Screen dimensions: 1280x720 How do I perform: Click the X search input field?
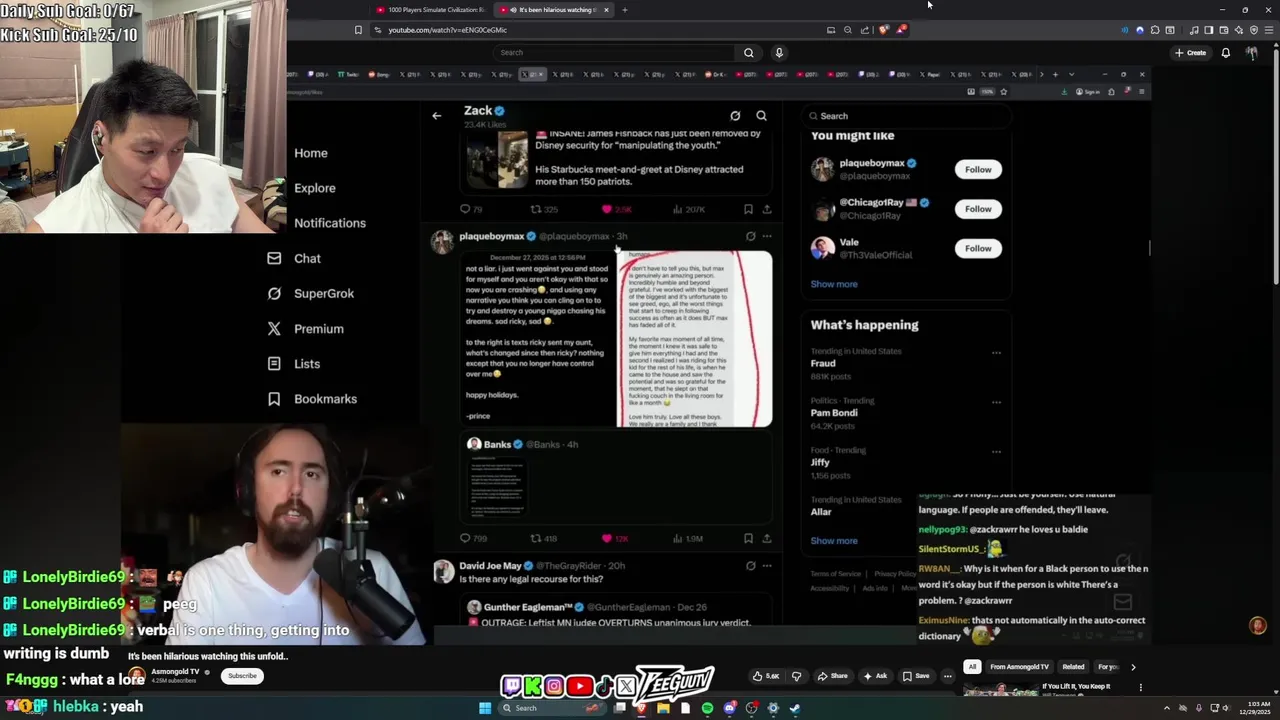pyautogui.click(x=906, y=116)
